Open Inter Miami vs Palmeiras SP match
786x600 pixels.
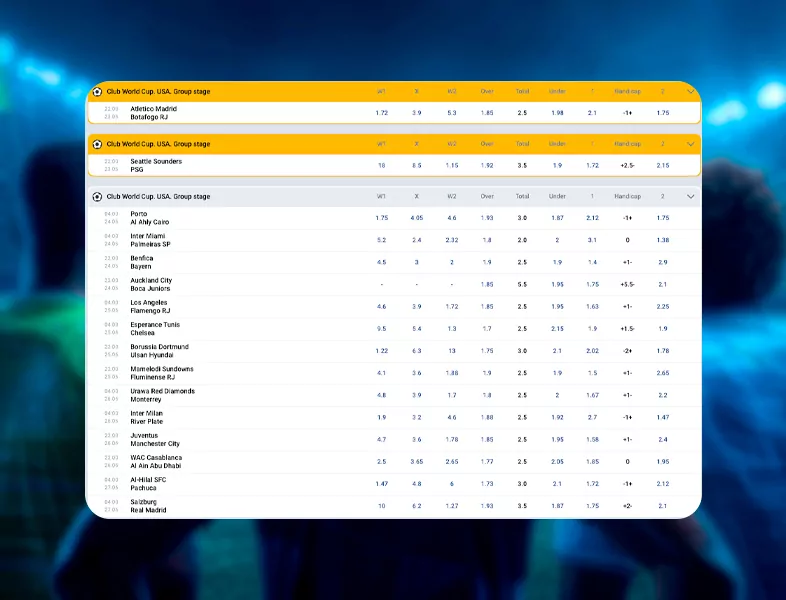(150, 240)
